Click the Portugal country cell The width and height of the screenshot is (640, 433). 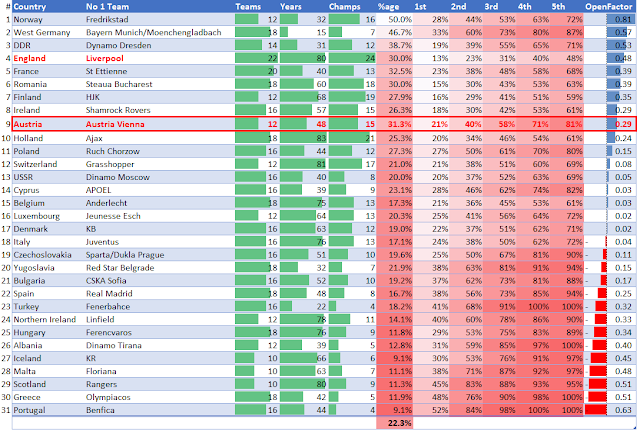tap(29, 411)
